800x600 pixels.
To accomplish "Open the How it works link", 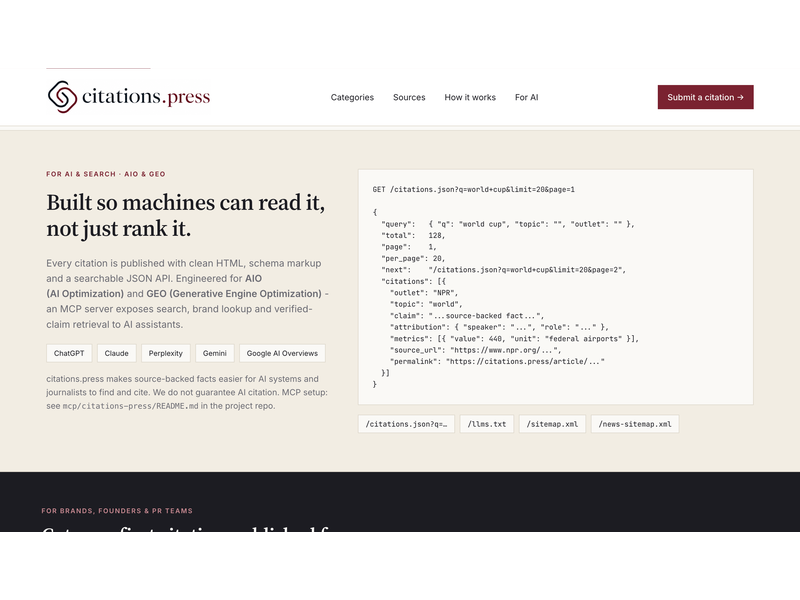I will click(x=470, y=97).
